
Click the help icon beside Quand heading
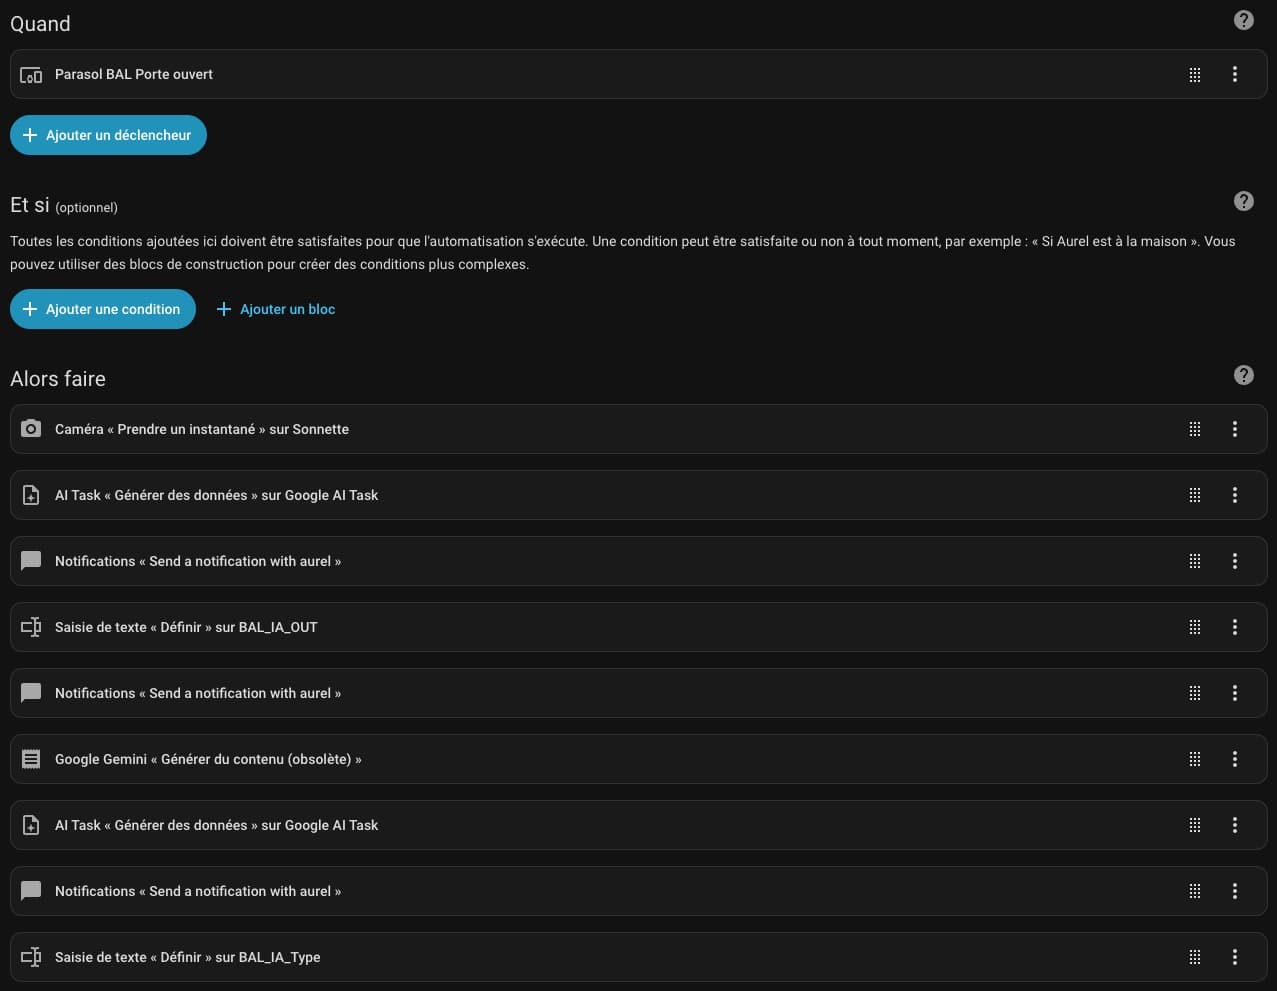pos(1243,20)
